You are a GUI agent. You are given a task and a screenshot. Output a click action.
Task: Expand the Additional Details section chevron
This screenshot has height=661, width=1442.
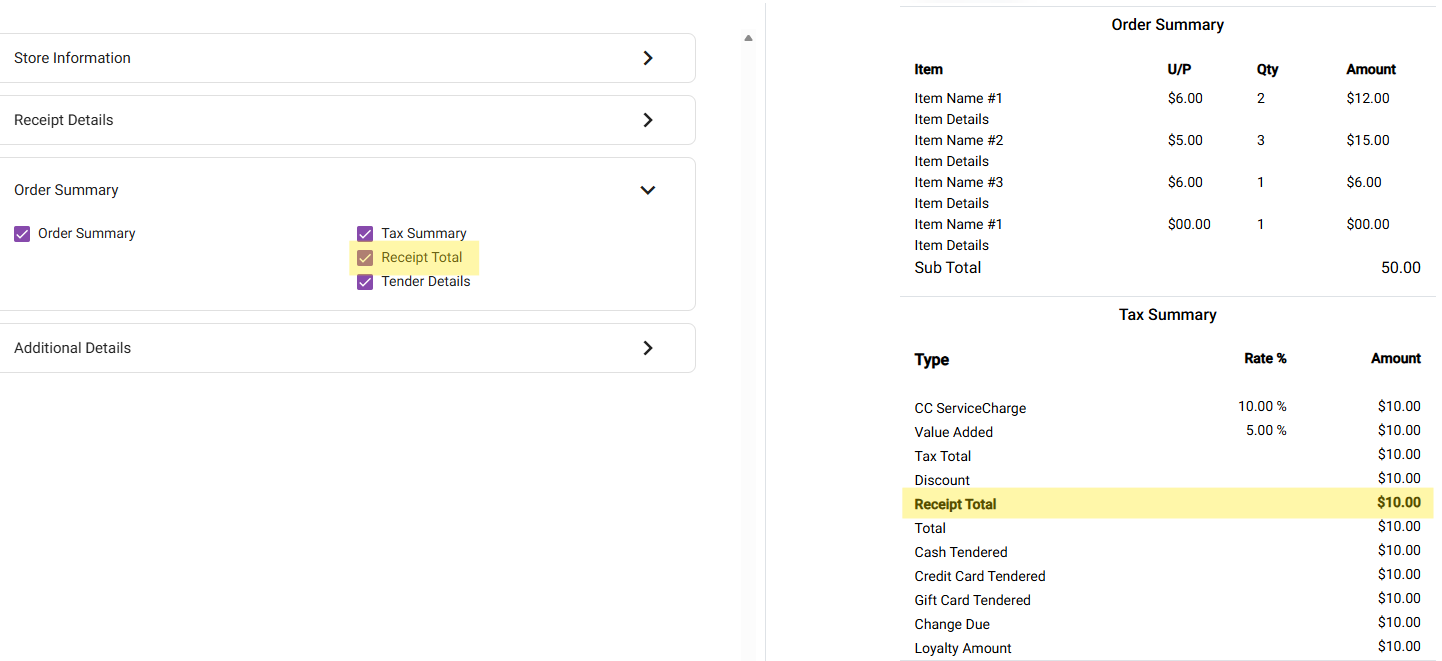[648, 348]
